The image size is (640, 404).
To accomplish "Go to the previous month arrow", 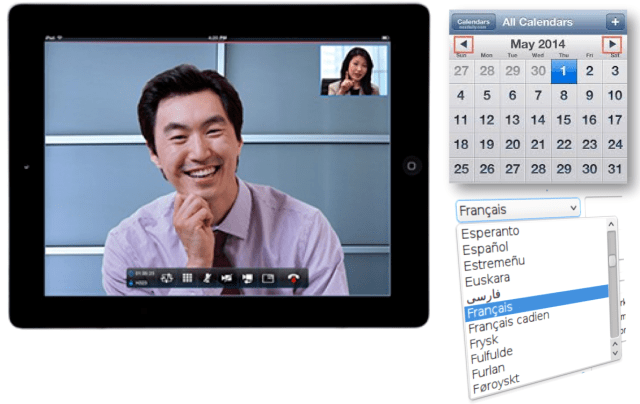I will [463, 46].
